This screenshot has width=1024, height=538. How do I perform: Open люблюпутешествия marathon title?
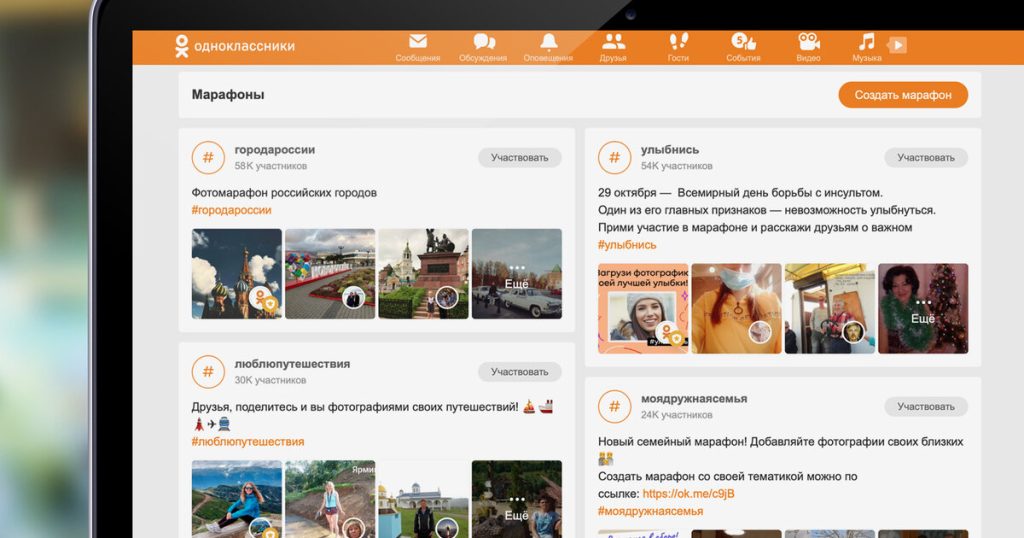(292, 364)
